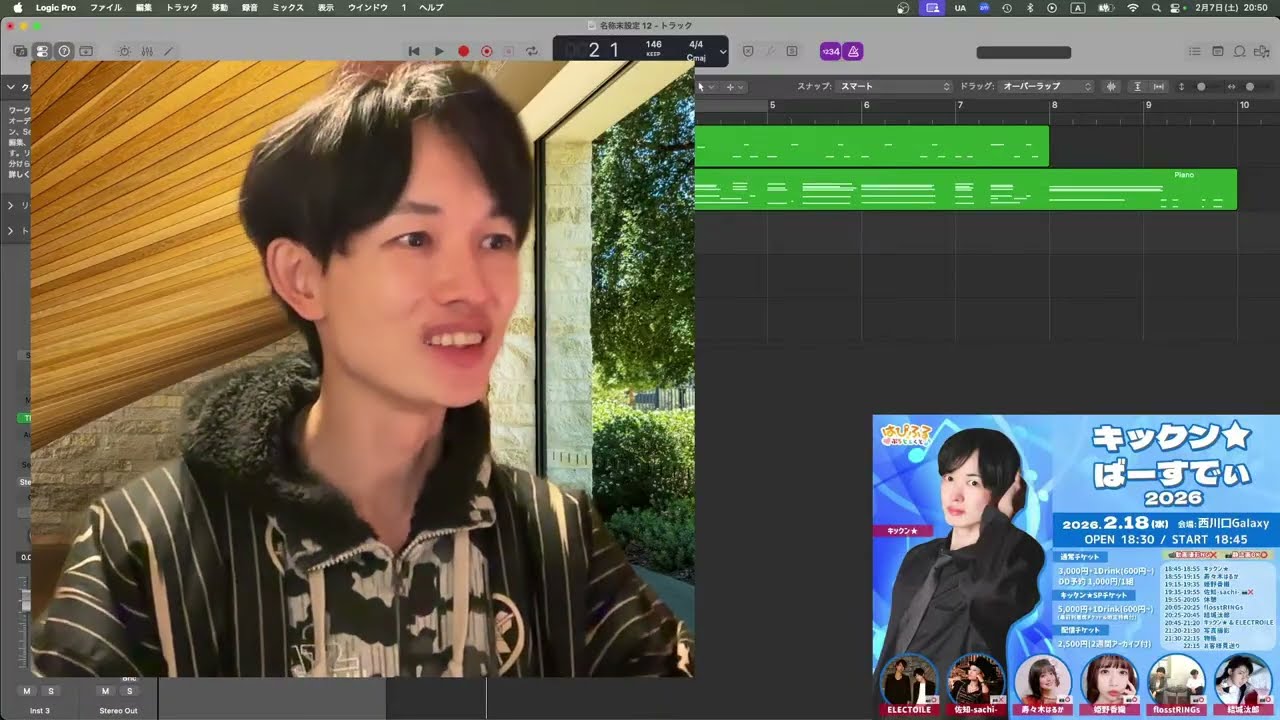Expand the region inspector disclosure arrow
This screenshot has width=1280, height=720.
tap(10, 205)
